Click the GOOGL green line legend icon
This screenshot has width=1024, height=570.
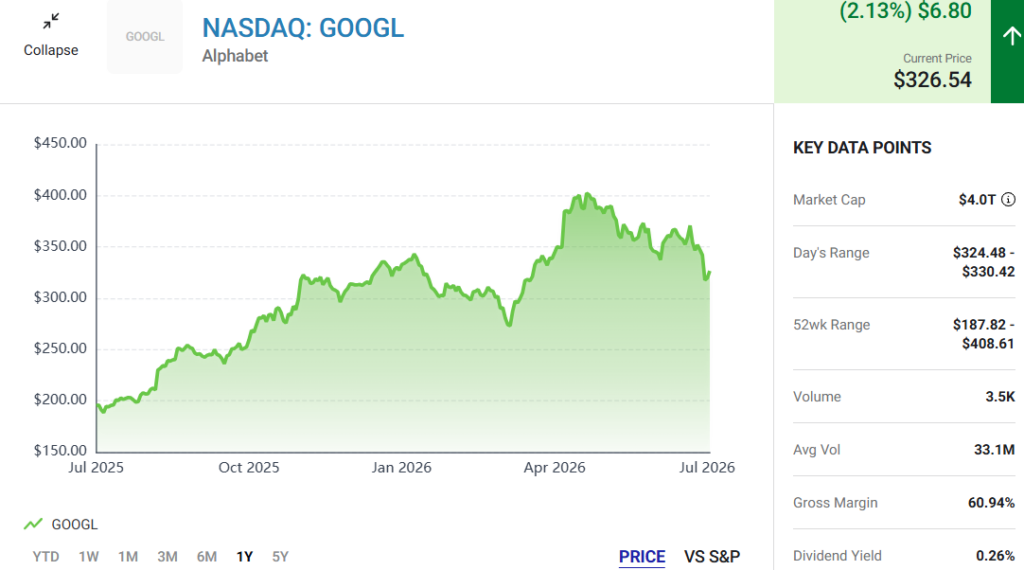pyautogui.click(x=33, y=524)
